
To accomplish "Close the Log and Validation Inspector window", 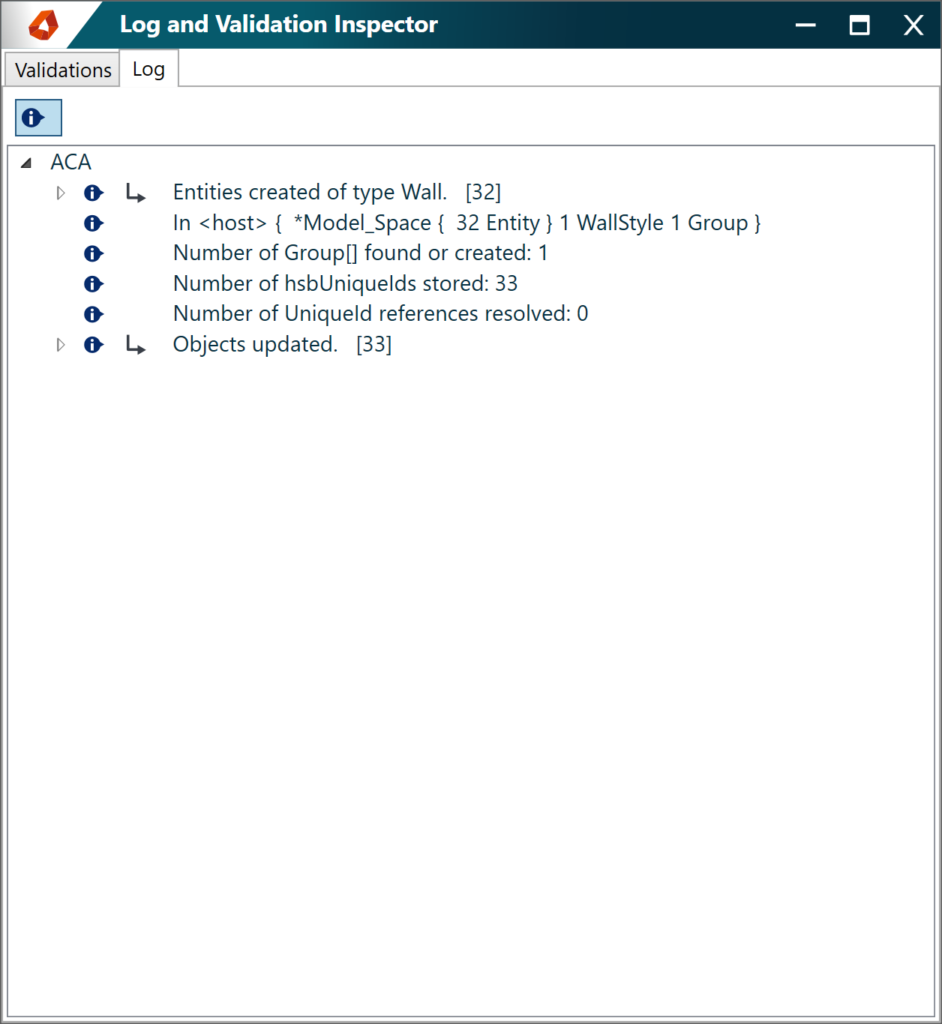I will point(913,25).
